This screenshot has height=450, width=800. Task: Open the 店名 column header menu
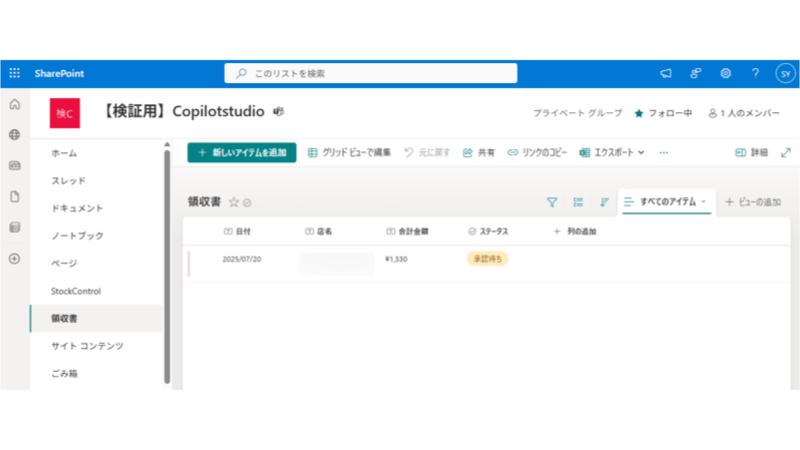click(318, 232)
